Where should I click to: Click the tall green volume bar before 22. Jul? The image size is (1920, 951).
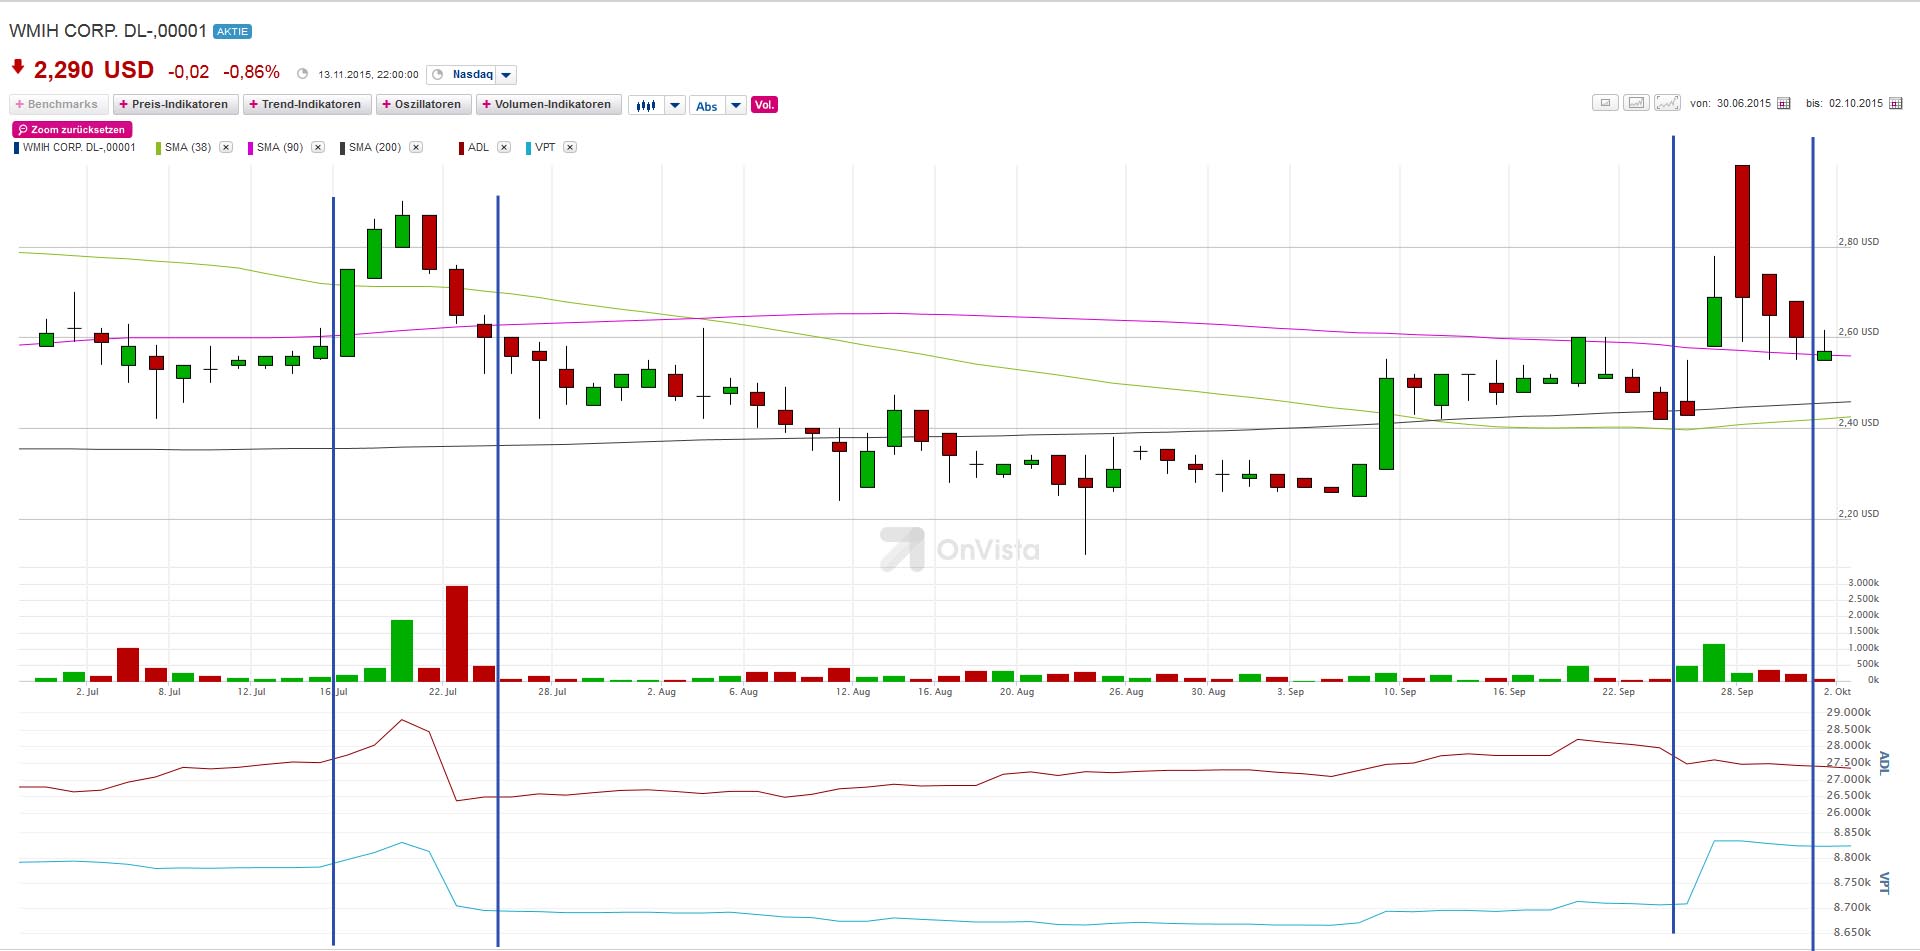(x=402, y=651)
